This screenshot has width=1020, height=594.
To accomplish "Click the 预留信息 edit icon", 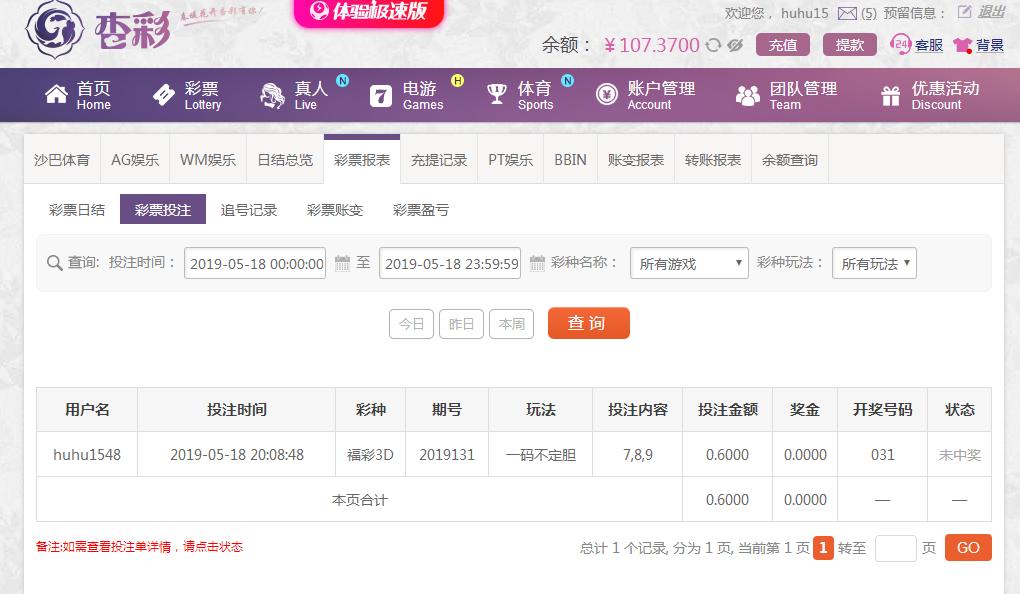I will pyautogui.click(x=964, y=12).
